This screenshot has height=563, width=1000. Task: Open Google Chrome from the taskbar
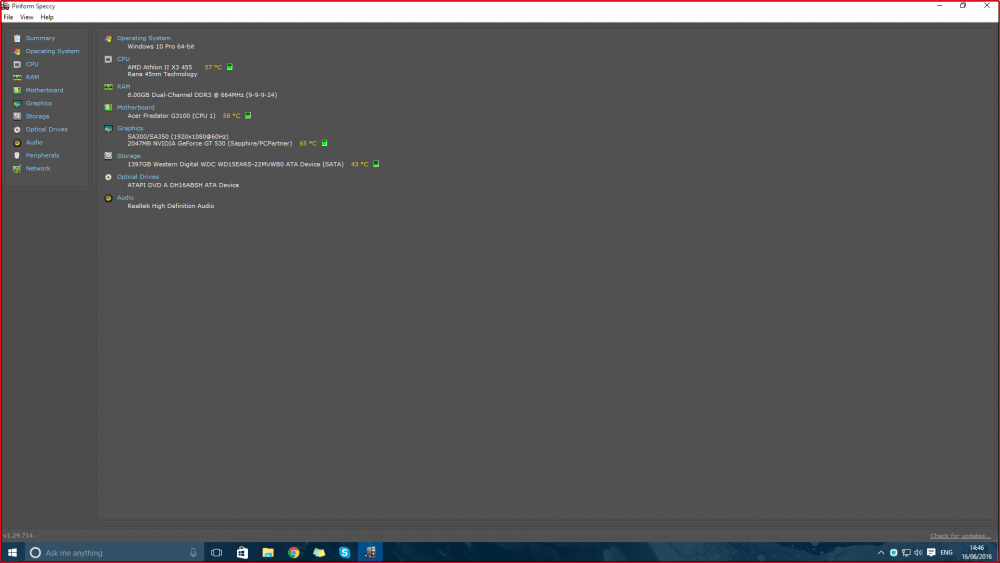point(293,553)
